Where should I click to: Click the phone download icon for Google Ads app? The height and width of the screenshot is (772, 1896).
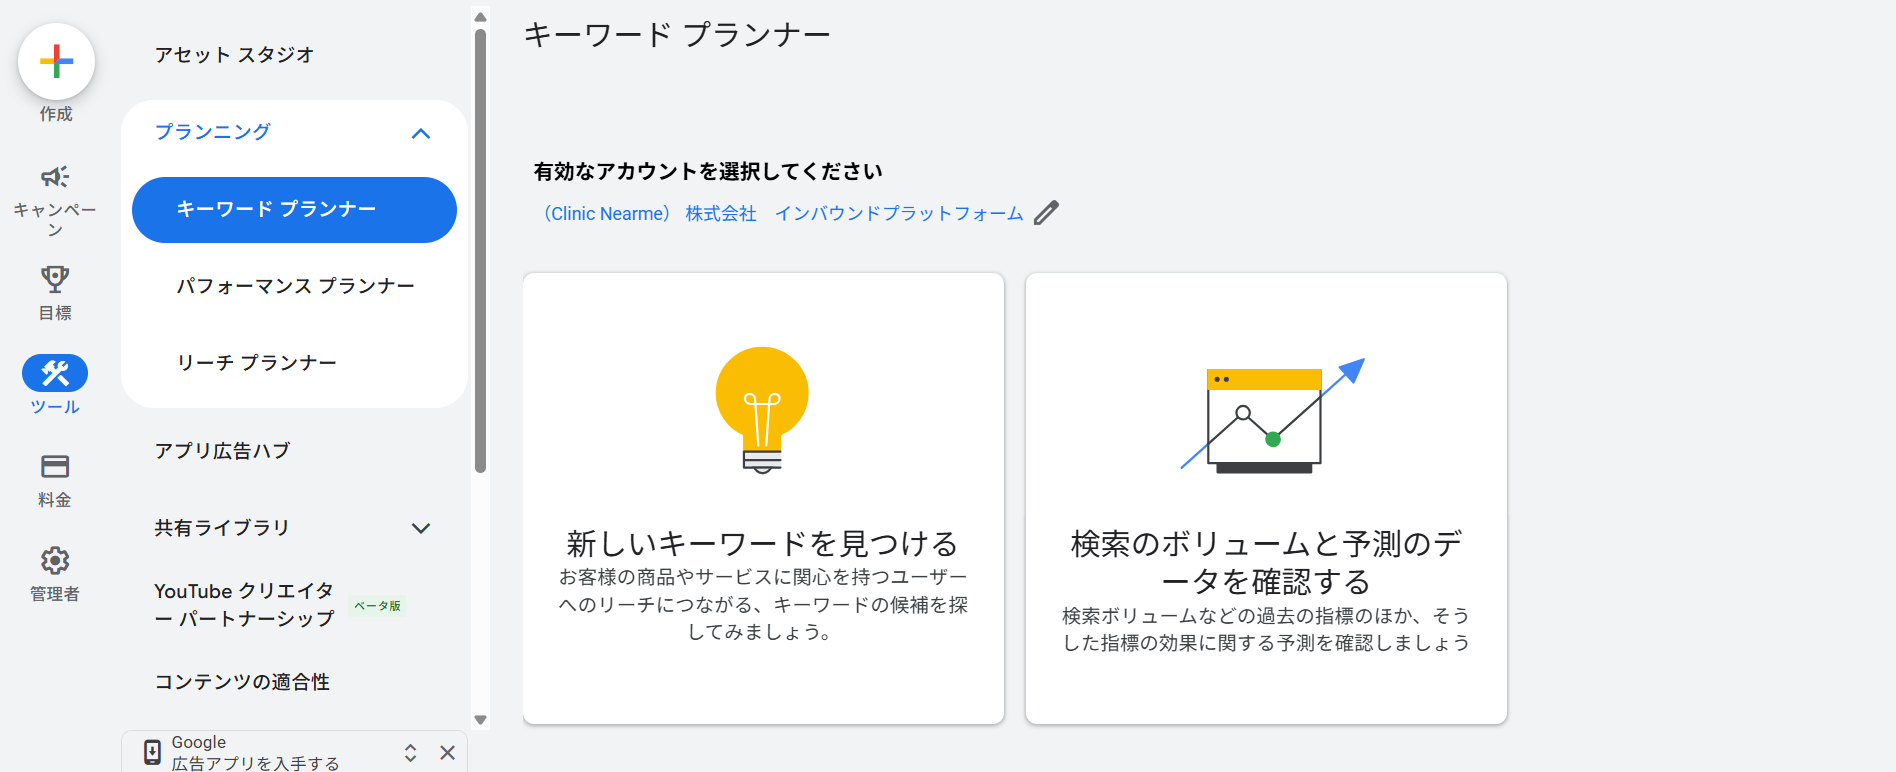tap(152, 752)
